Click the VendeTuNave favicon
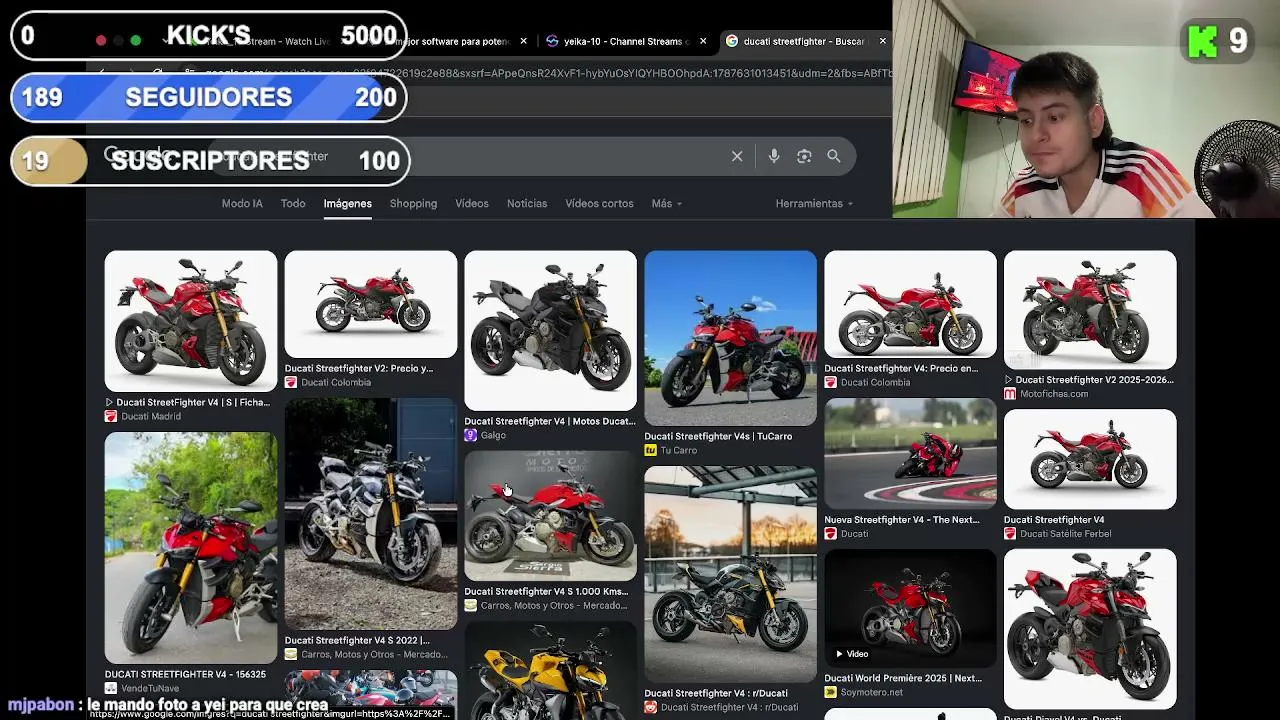Screen dimensions: 1280x720 (x=111, y=688)
